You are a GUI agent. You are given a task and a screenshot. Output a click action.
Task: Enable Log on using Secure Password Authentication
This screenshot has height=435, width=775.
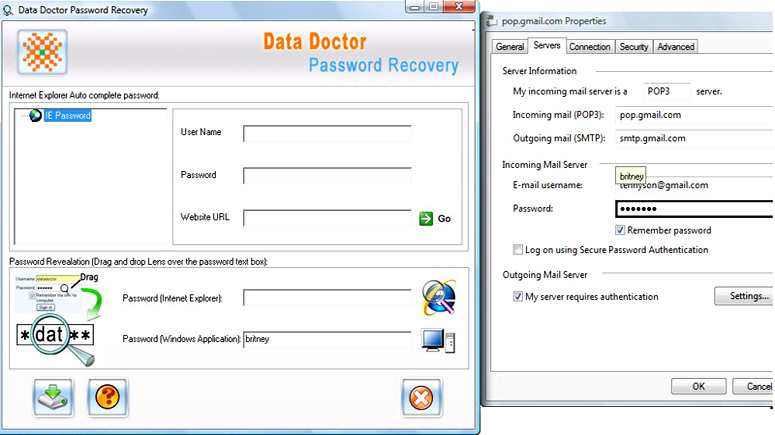[517, 250]
